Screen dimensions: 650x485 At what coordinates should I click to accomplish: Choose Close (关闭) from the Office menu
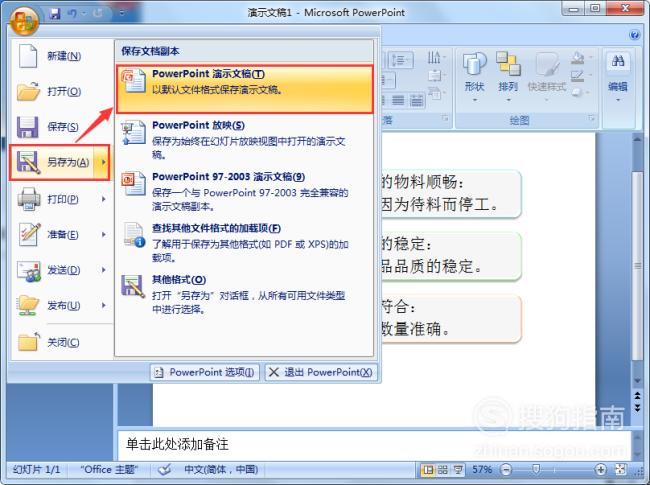pyautogui.click(x=61, y=342)
